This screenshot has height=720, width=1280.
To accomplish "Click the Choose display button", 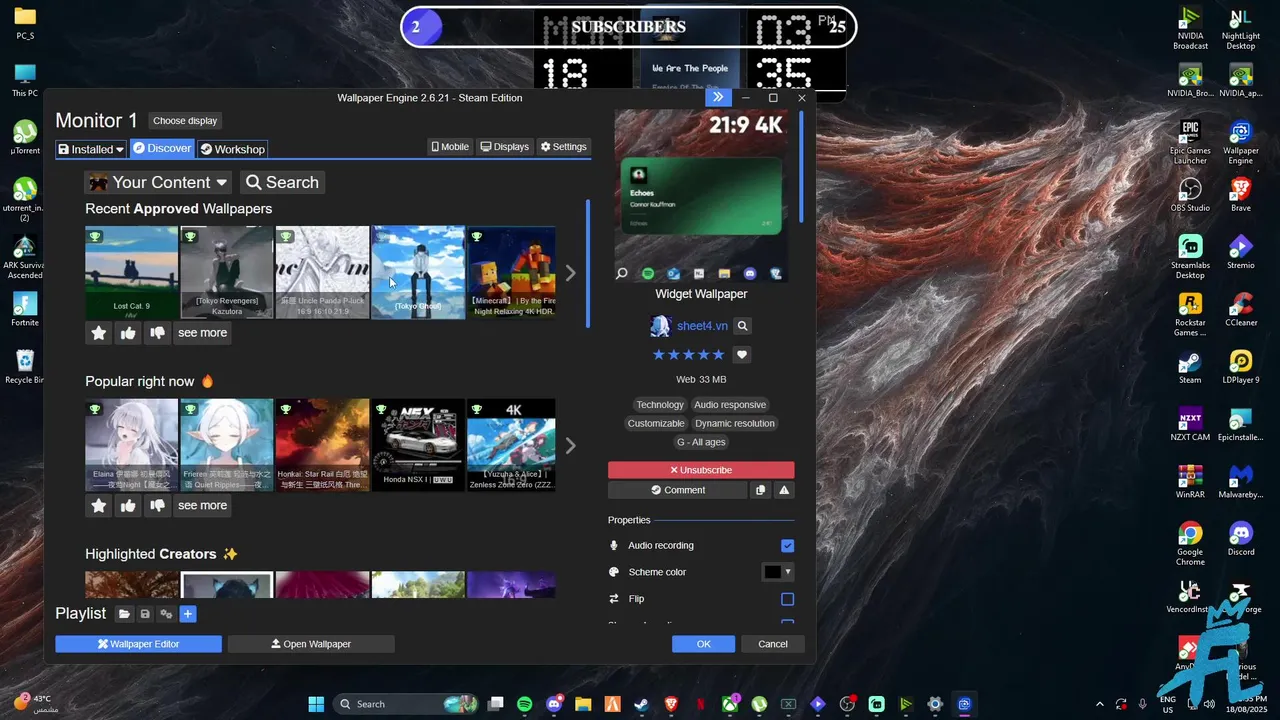I will click(x=185, y=121).
